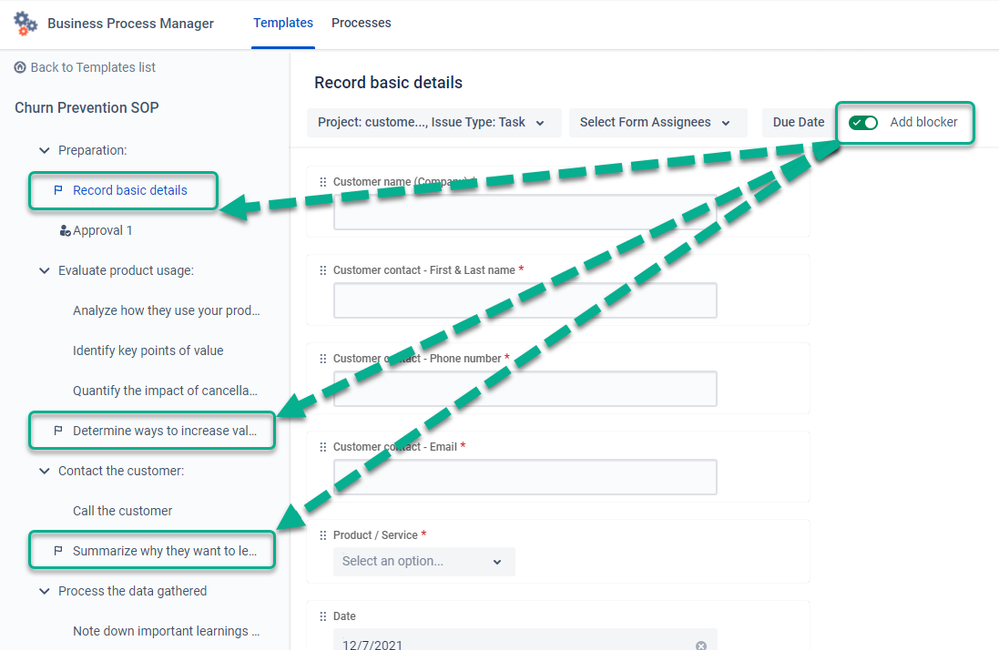Click the Due Date button
The image size is (999, 650).
click(798, 122)
